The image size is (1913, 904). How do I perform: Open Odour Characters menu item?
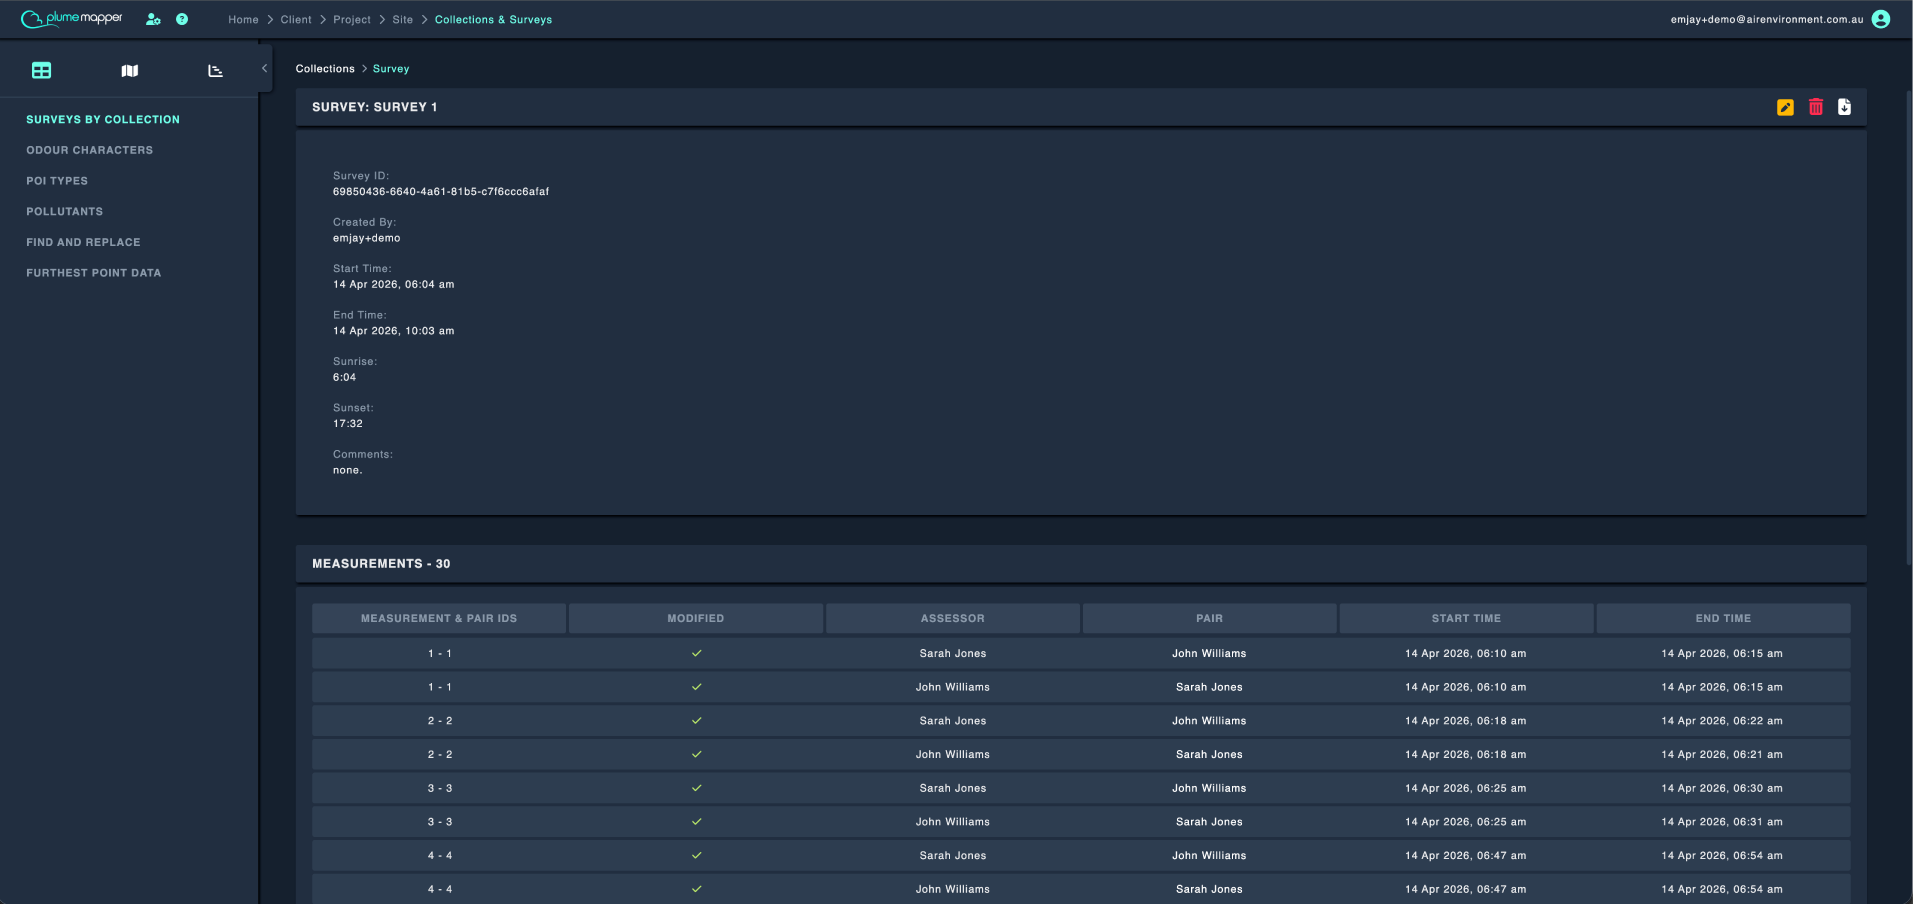coord(90,150)
